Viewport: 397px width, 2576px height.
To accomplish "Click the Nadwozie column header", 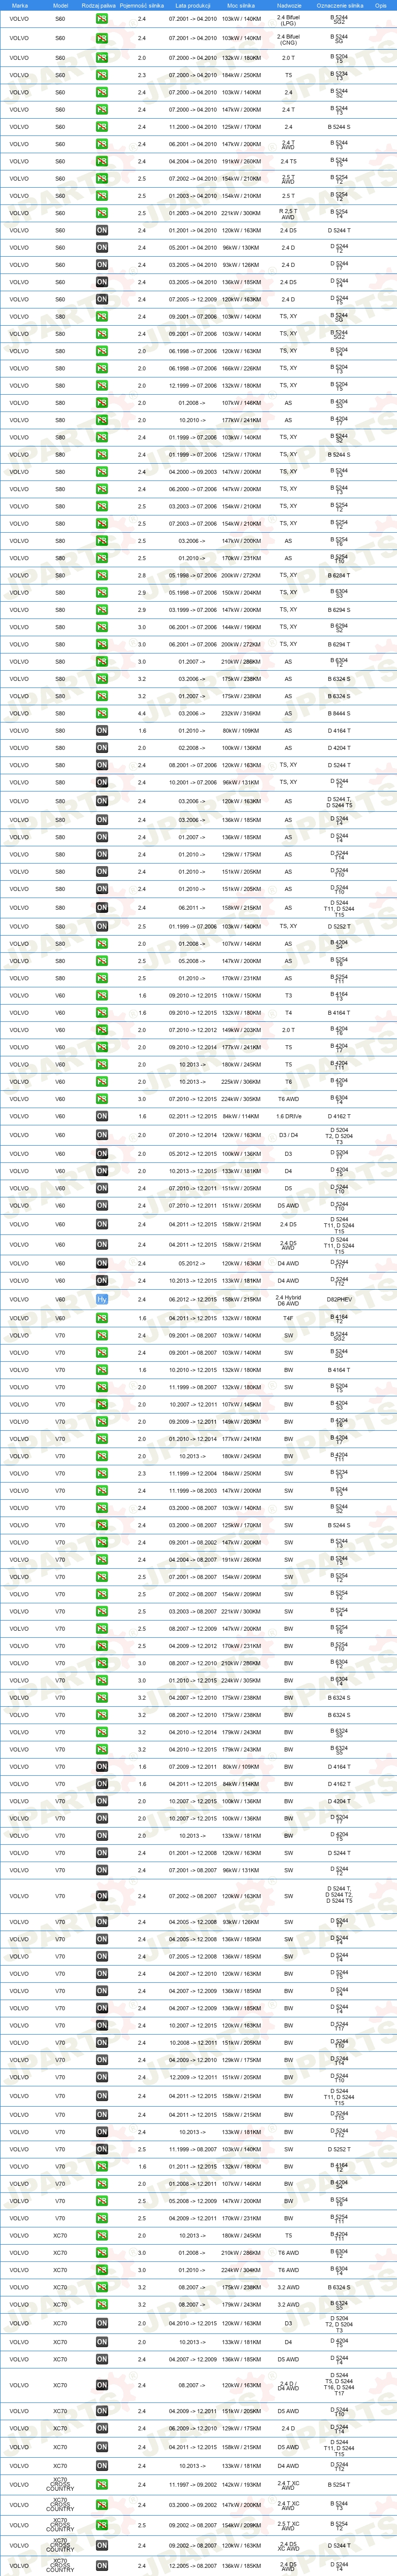I will pyautogui.click(x=289, y=5).
